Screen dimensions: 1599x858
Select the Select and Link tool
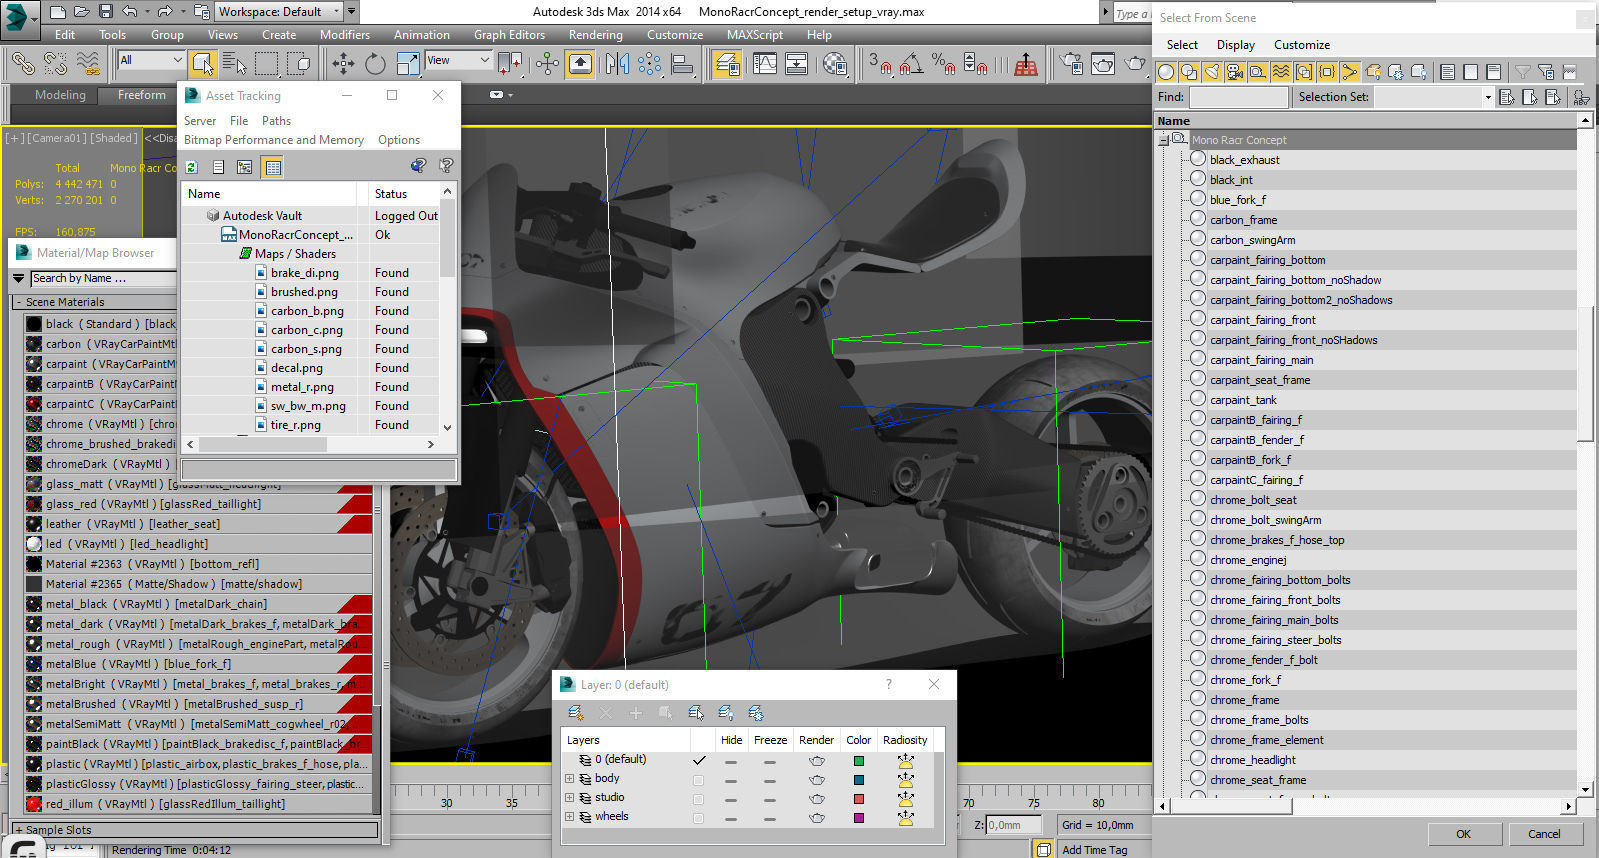(x=23, y=64)
